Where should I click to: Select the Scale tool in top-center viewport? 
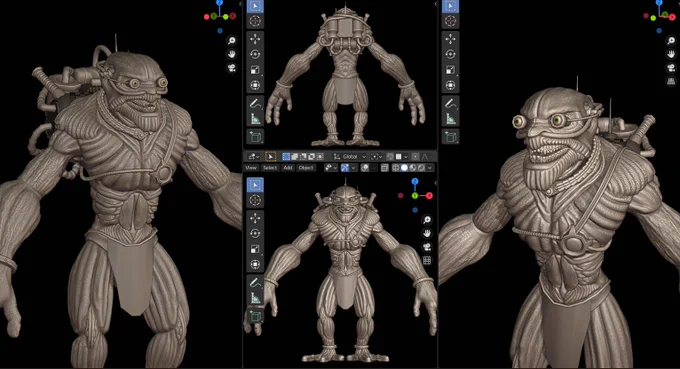255,70
